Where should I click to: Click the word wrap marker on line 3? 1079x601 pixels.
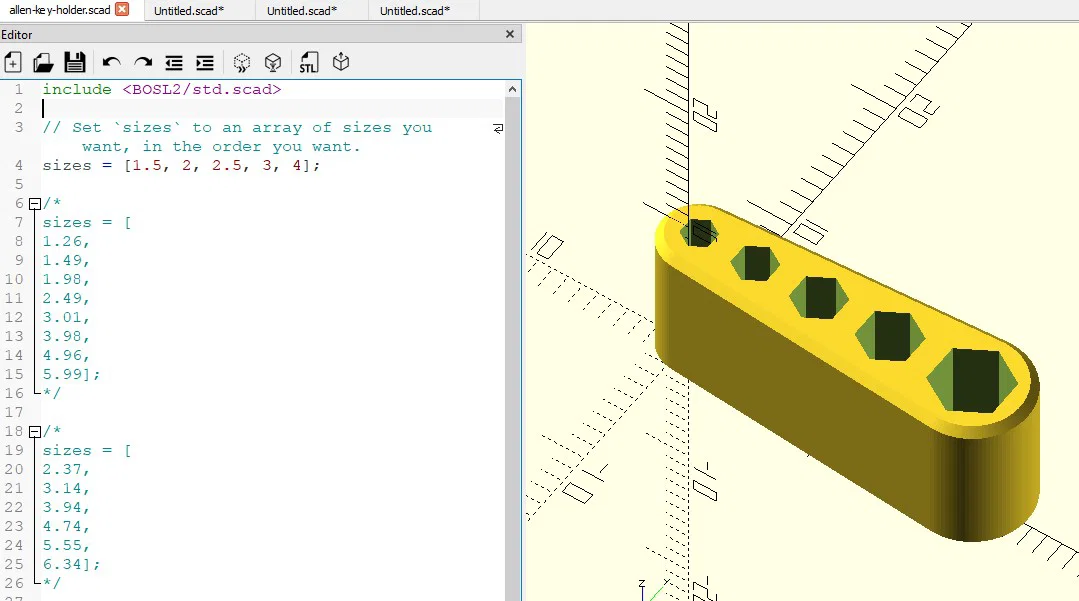click(498, 128)
